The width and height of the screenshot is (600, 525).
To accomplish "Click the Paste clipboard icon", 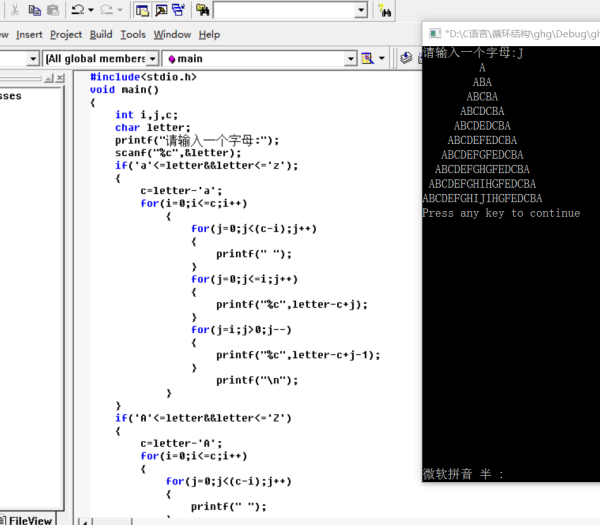I will [x=53, y=10].
